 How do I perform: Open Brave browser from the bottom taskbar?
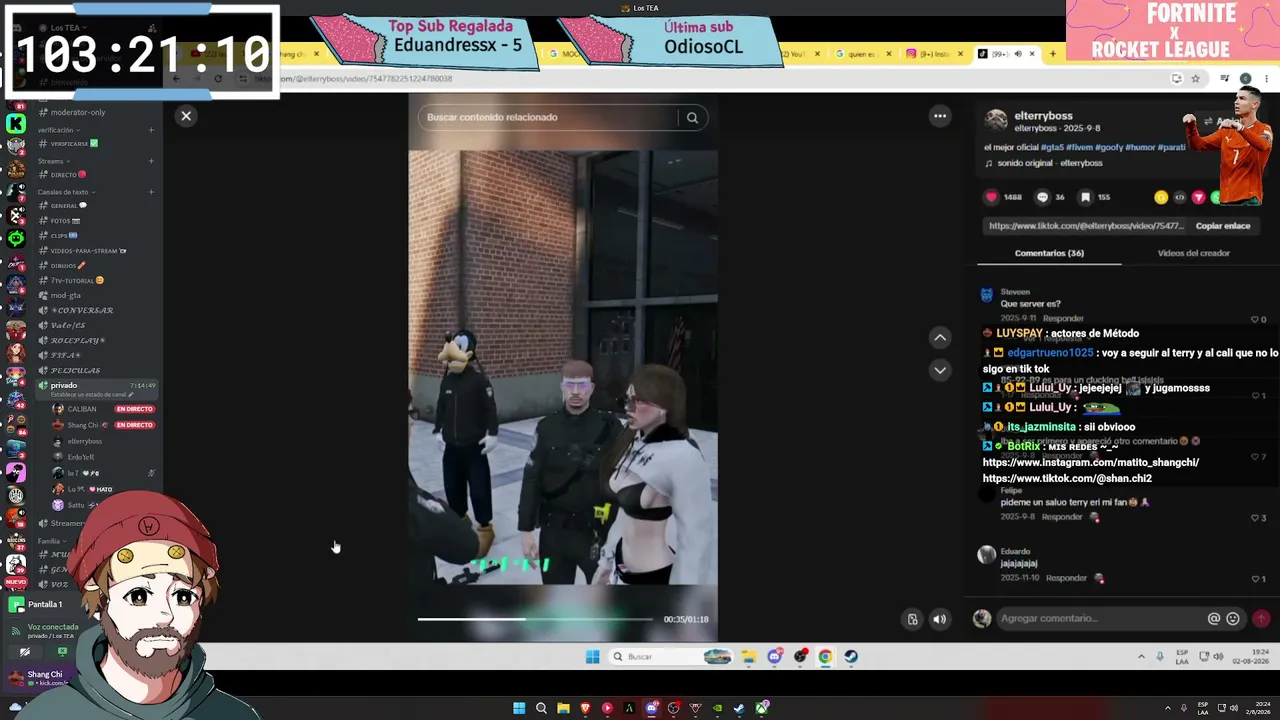point(585,708)
